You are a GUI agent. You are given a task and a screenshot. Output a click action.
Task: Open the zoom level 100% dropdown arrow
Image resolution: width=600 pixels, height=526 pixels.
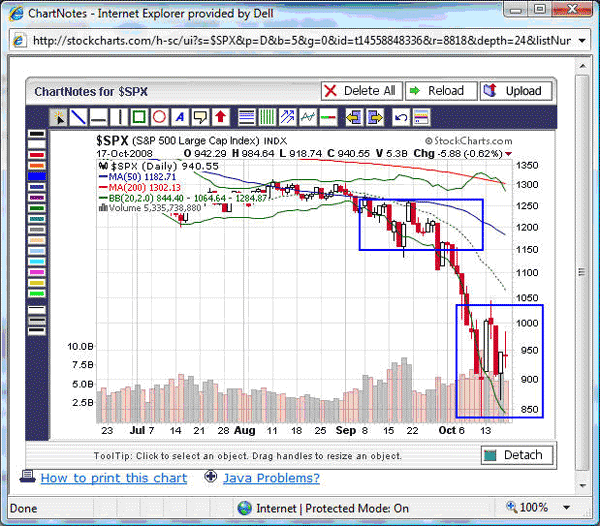pos(567,508)
